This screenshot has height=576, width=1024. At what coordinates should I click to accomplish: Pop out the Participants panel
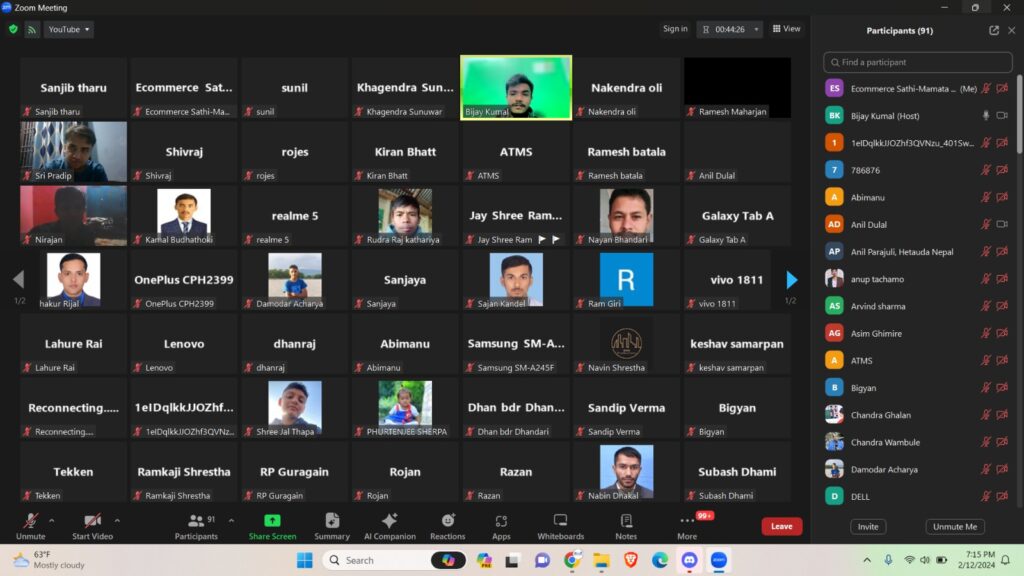(994, 30)
